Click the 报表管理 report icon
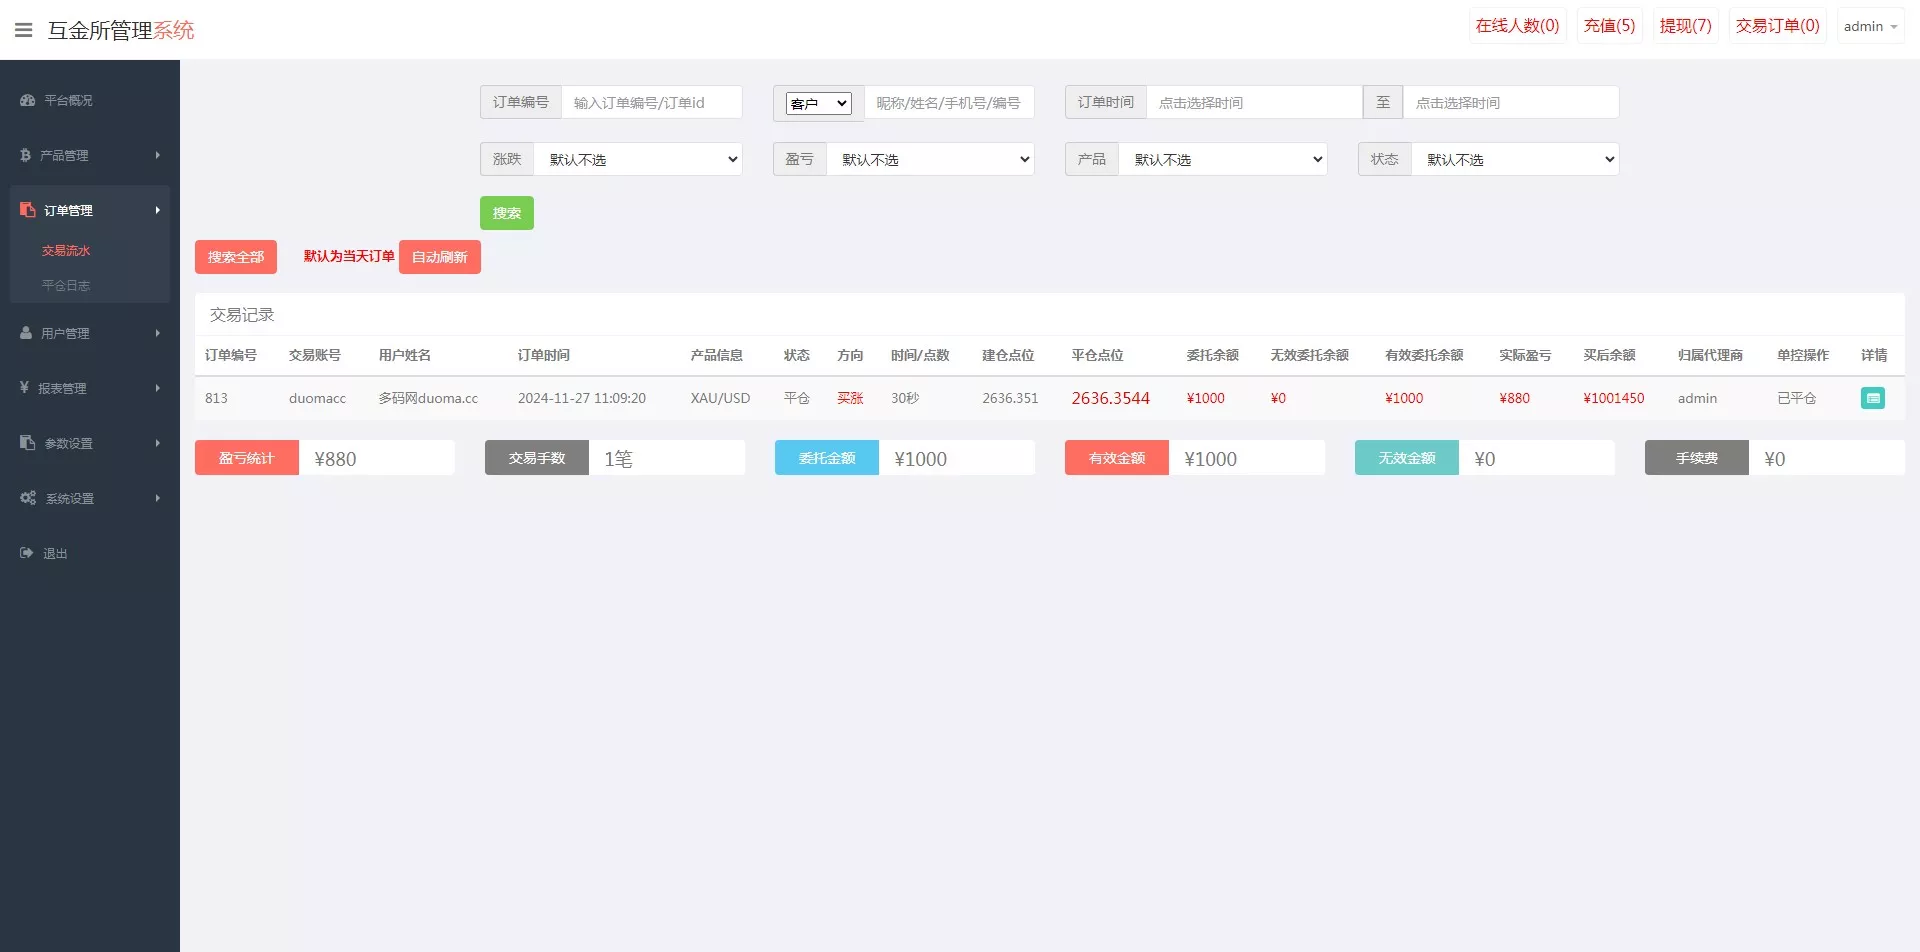Screen dimensions: 1920x952 (26, 388)
